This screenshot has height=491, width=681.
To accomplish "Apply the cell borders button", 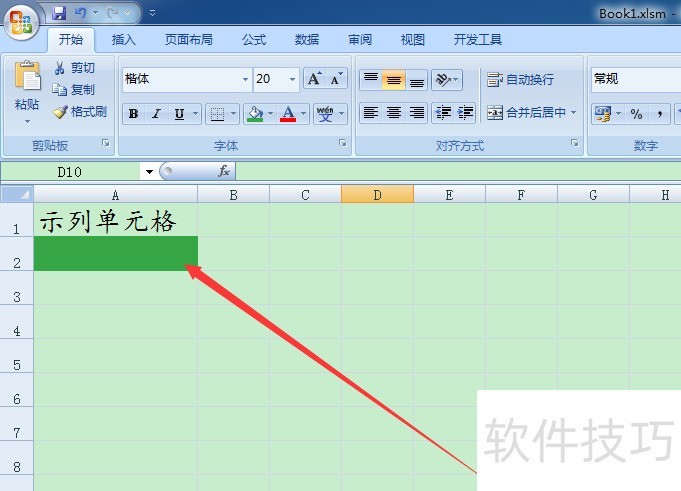I will click(217, 114).
